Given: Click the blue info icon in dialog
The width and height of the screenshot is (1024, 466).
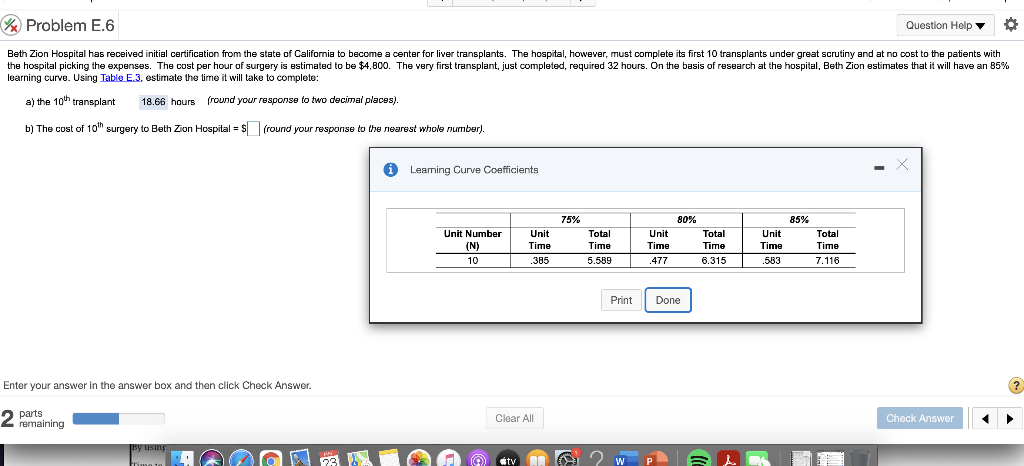Looking at the screenshot, I should pos(391,170).
